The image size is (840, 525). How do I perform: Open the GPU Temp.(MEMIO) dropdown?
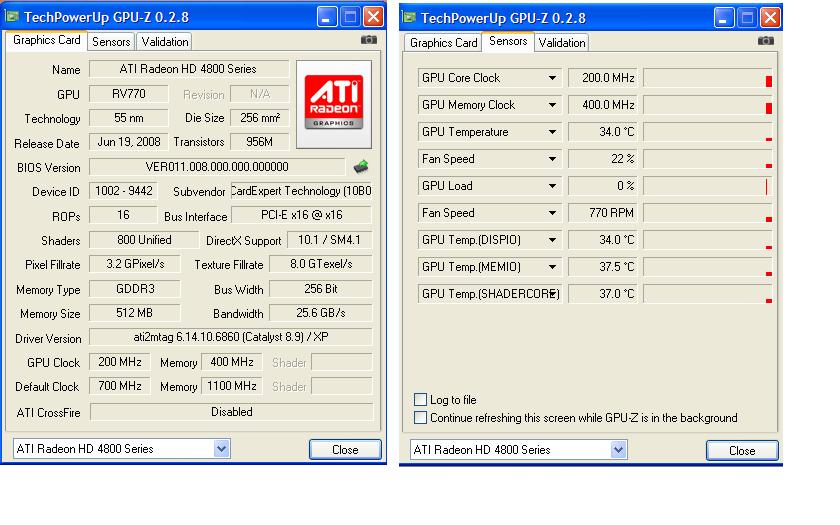[x=552, y=267]
